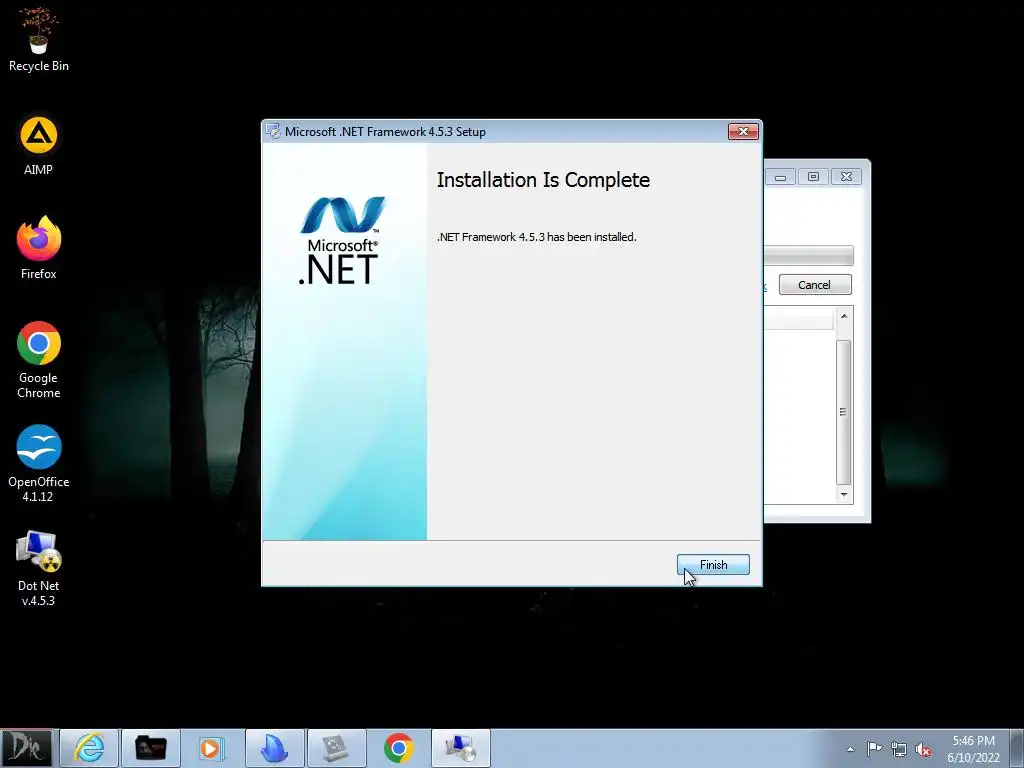This screenshot has height=768, width=1024.
Task: Open Internet Explorer from the taskbar
Action: (89, 748)
